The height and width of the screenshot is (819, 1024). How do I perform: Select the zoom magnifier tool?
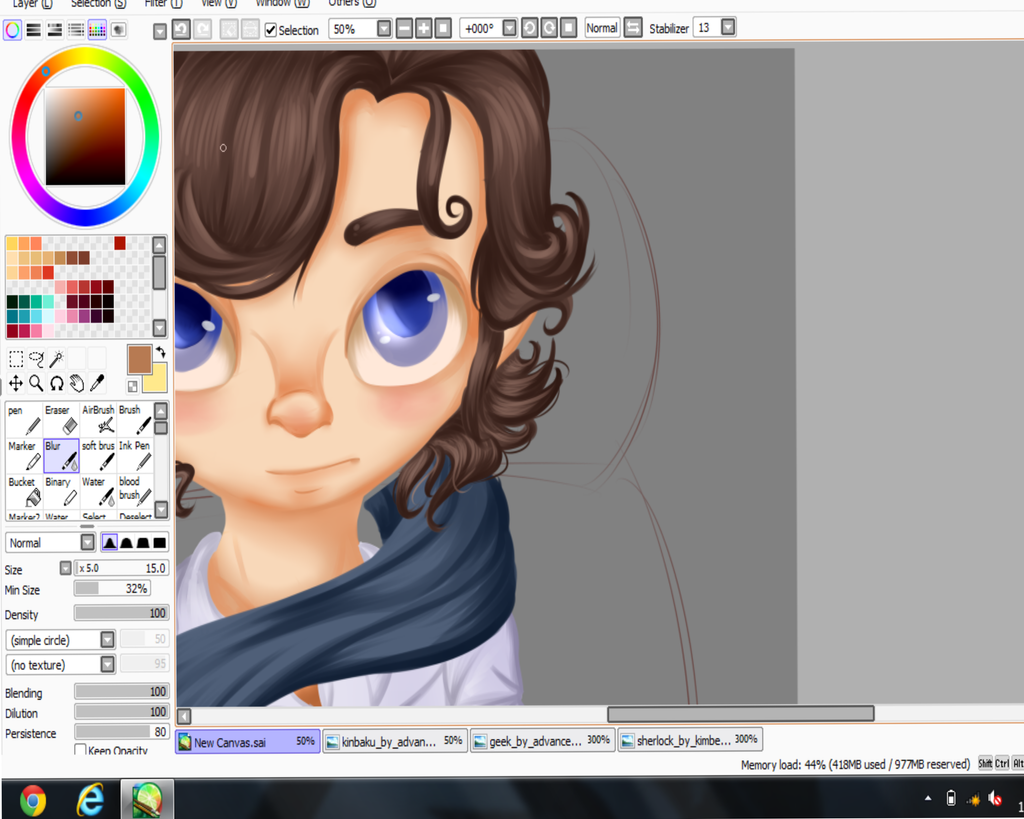[x=37, y=383]
